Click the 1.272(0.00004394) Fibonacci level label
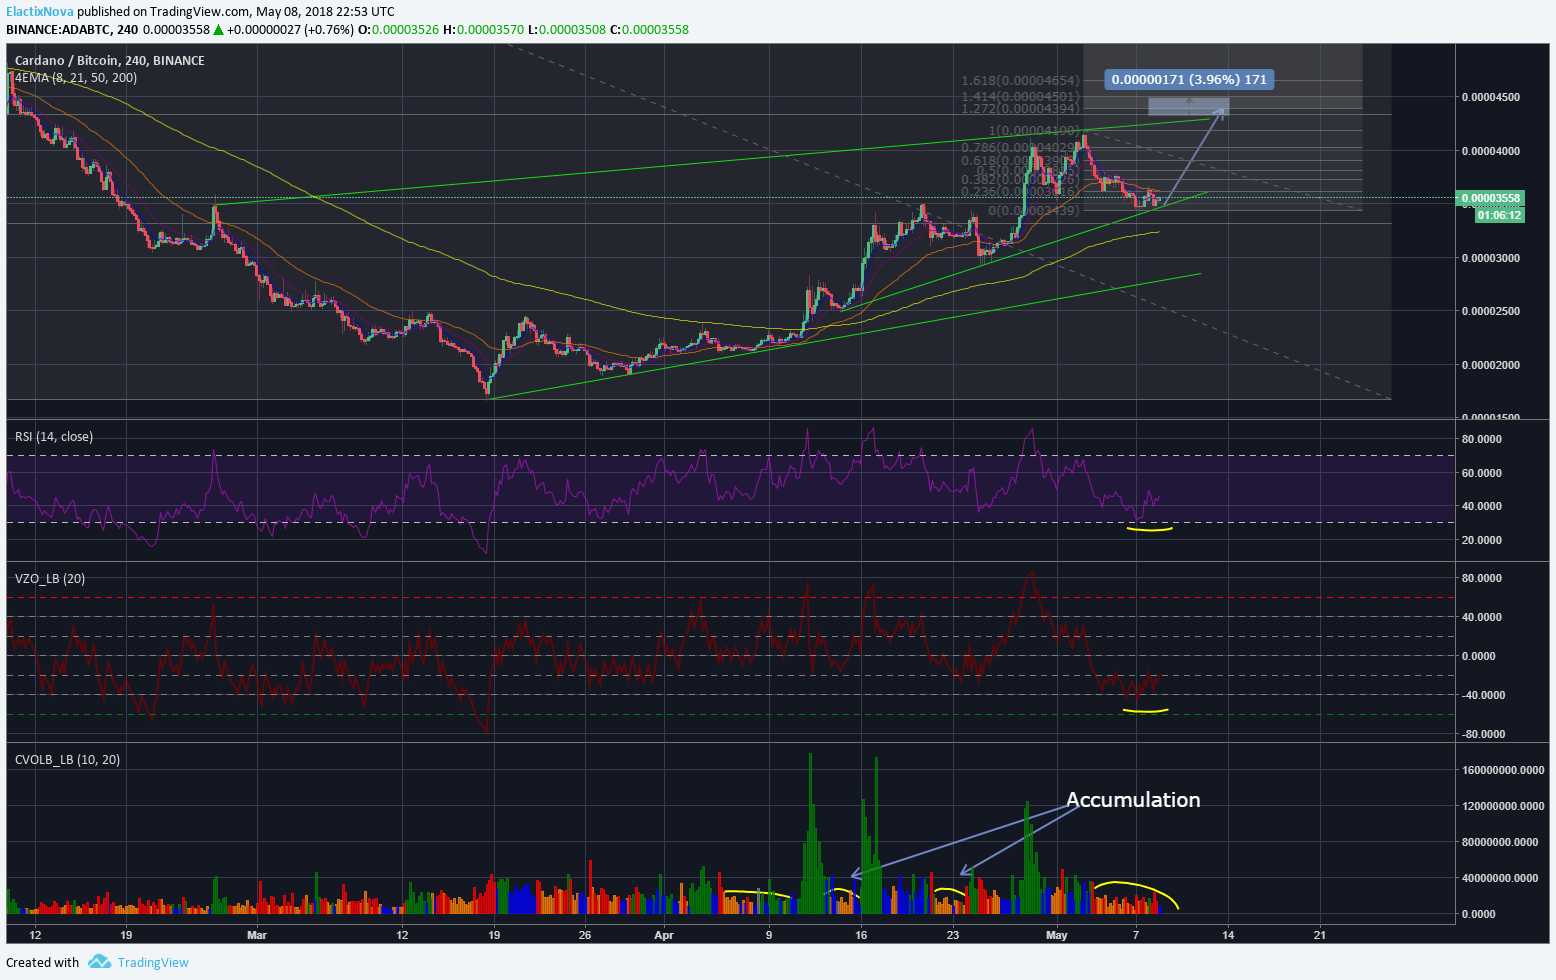 point(1020,108)
